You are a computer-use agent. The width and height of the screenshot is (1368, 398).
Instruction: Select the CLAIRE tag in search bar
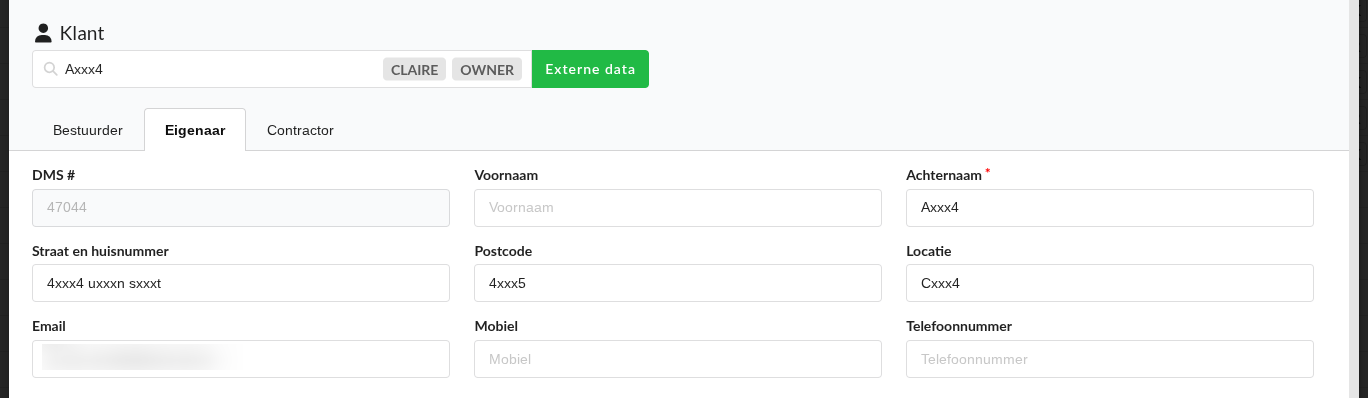(414, 69)
